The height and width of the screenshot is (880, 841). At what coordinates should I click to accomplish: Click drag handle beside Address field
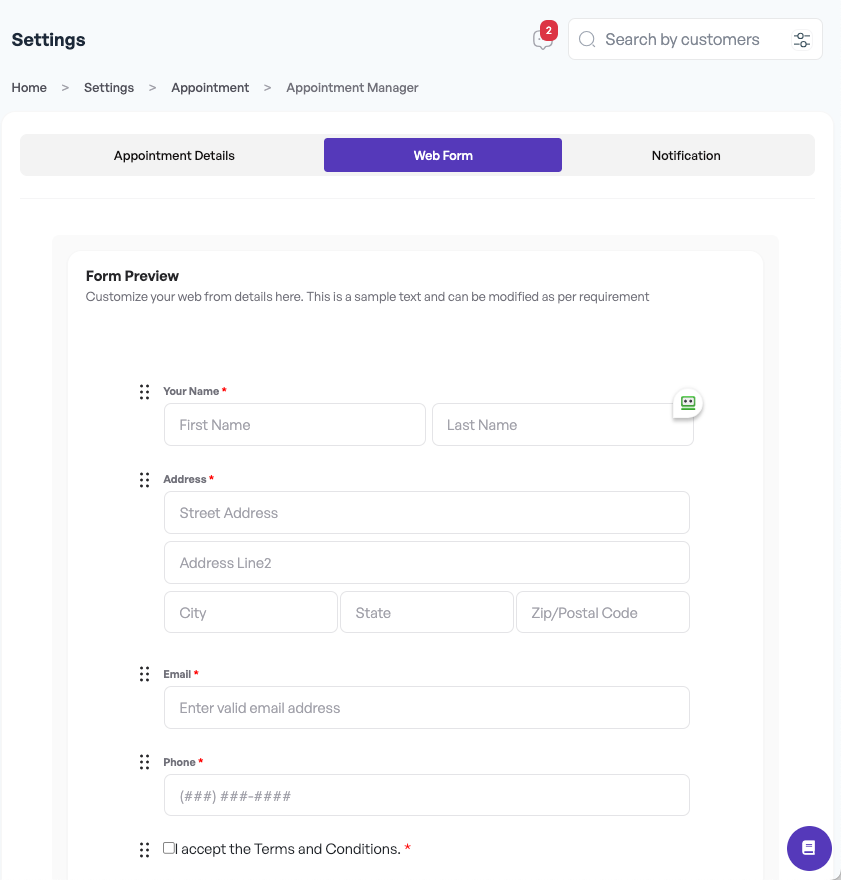click(x=144, y=480)
